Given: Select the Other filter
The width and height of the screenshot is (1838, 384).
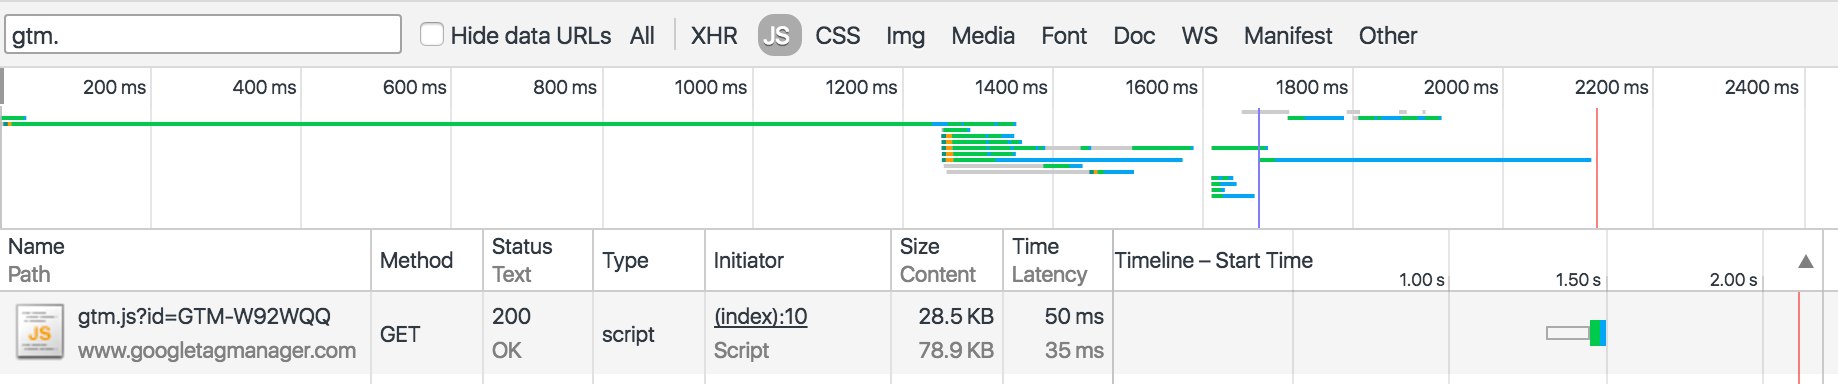Looking at the screenshot, I should (1388, 36).
